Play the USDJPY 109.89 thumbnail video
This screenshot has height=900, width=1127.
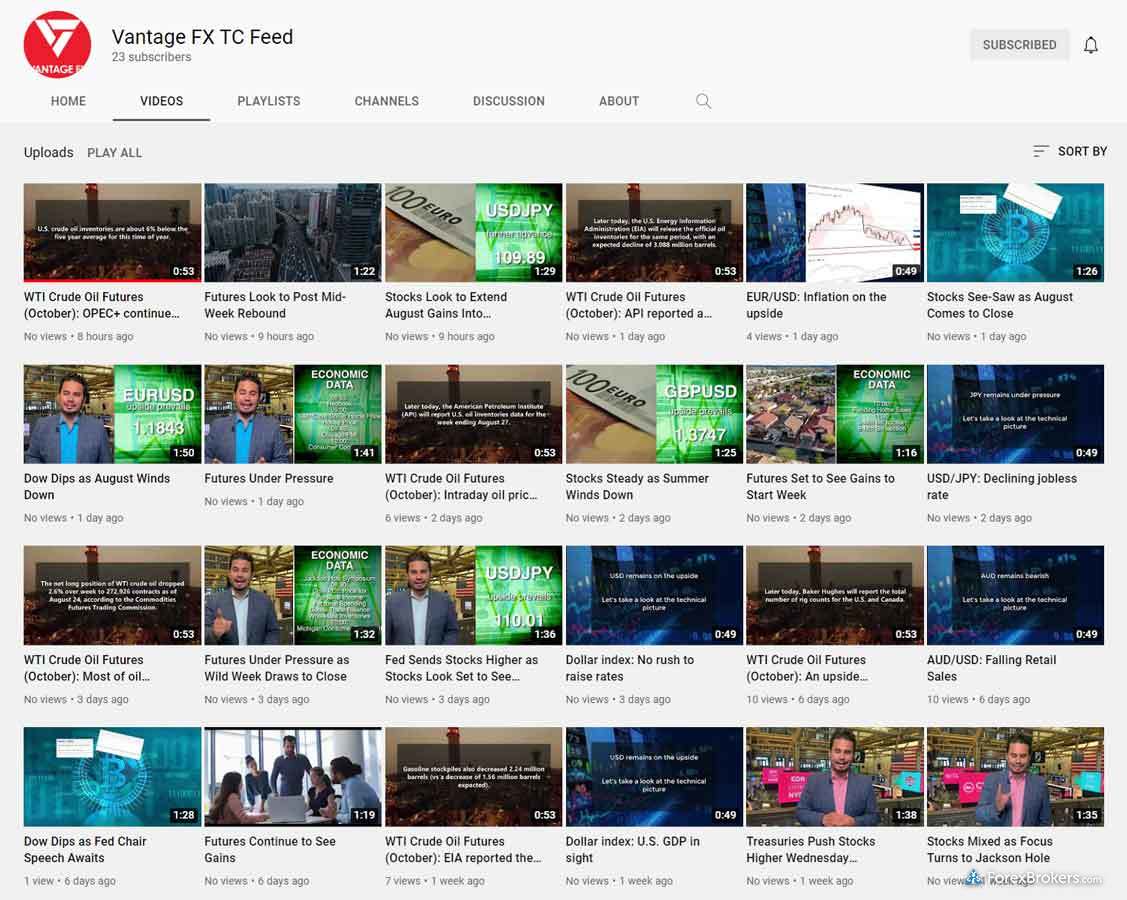(x=473, y=232)
